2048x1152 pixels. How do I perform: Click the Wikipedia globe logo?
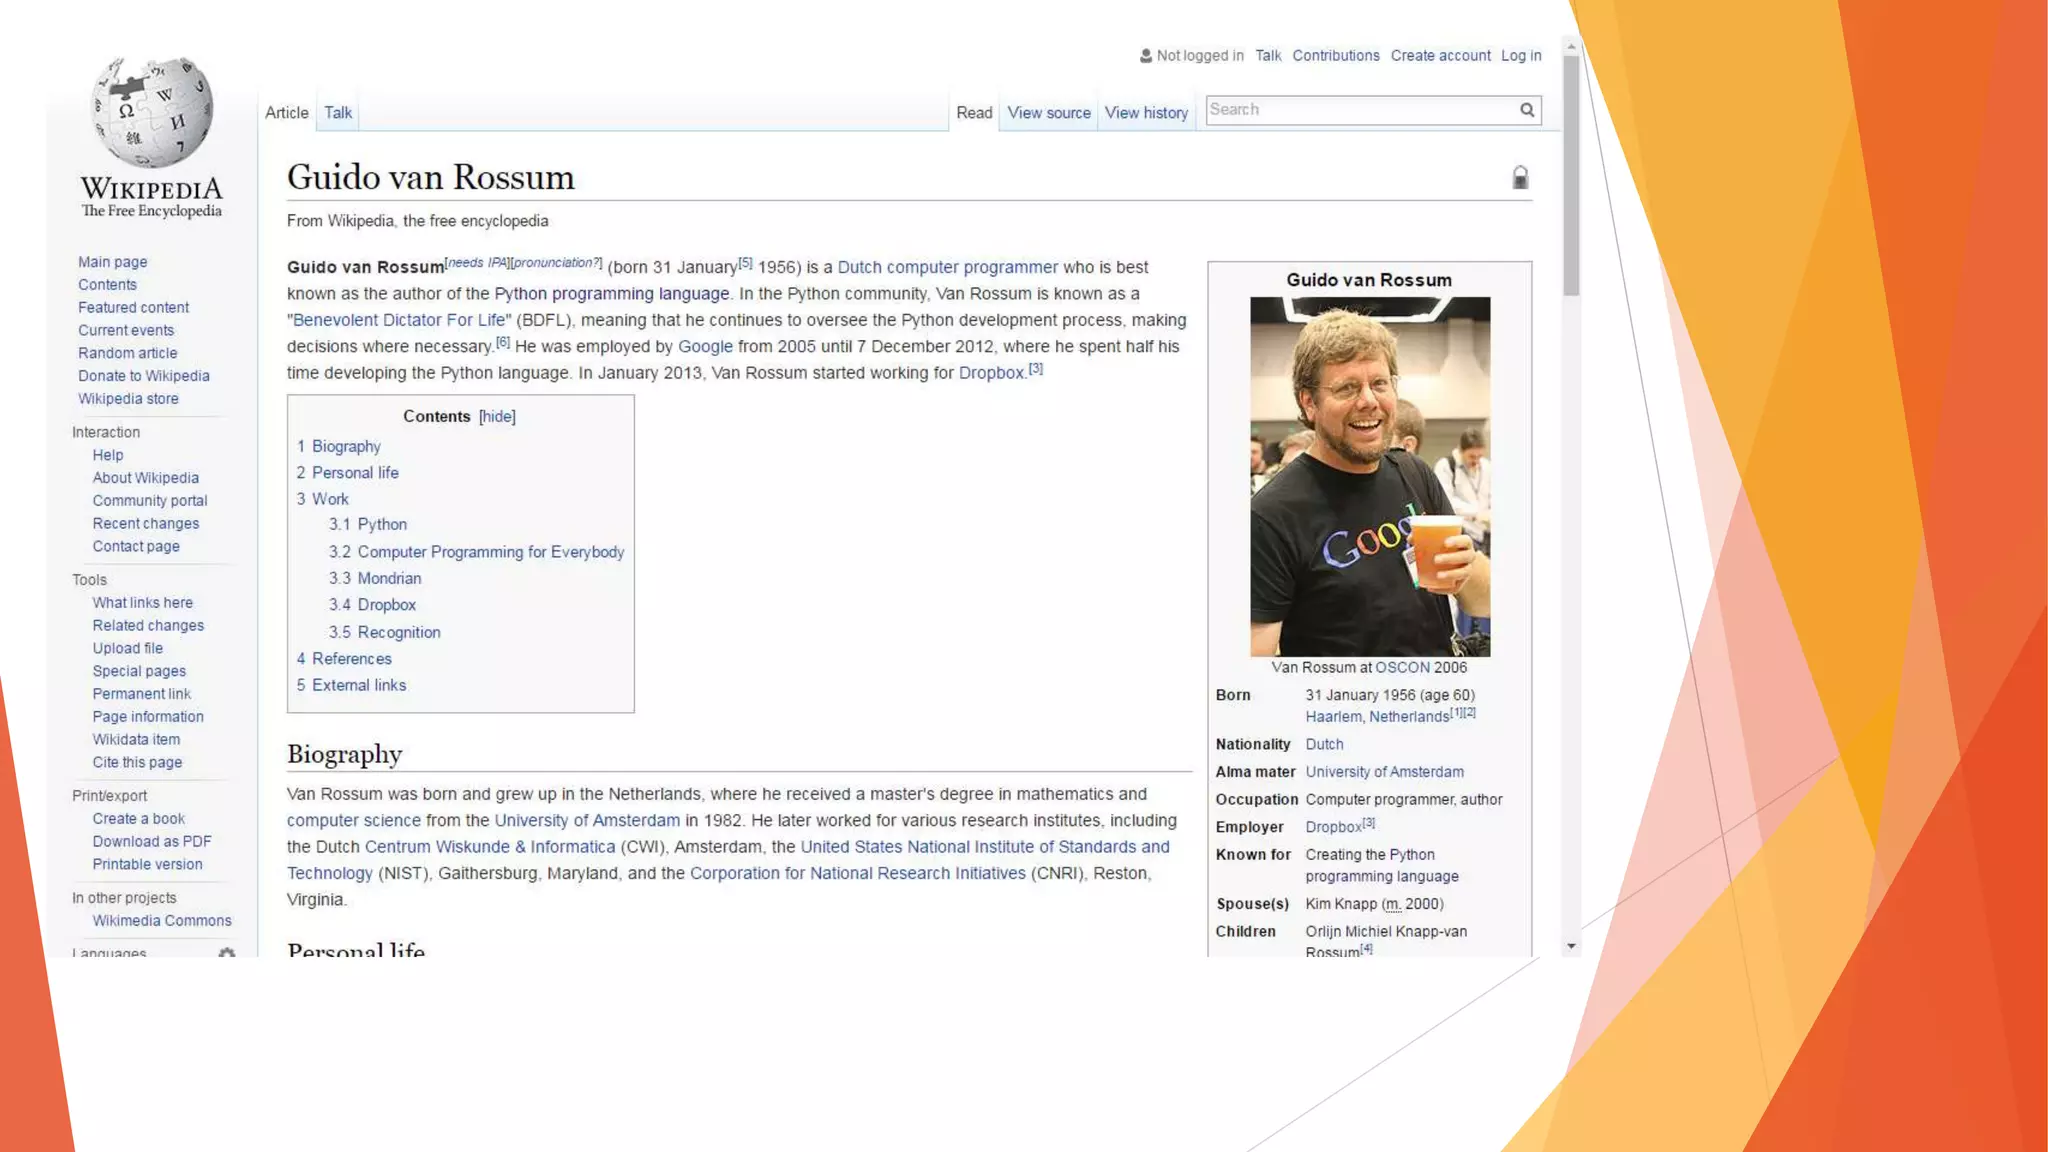[152, 112]
